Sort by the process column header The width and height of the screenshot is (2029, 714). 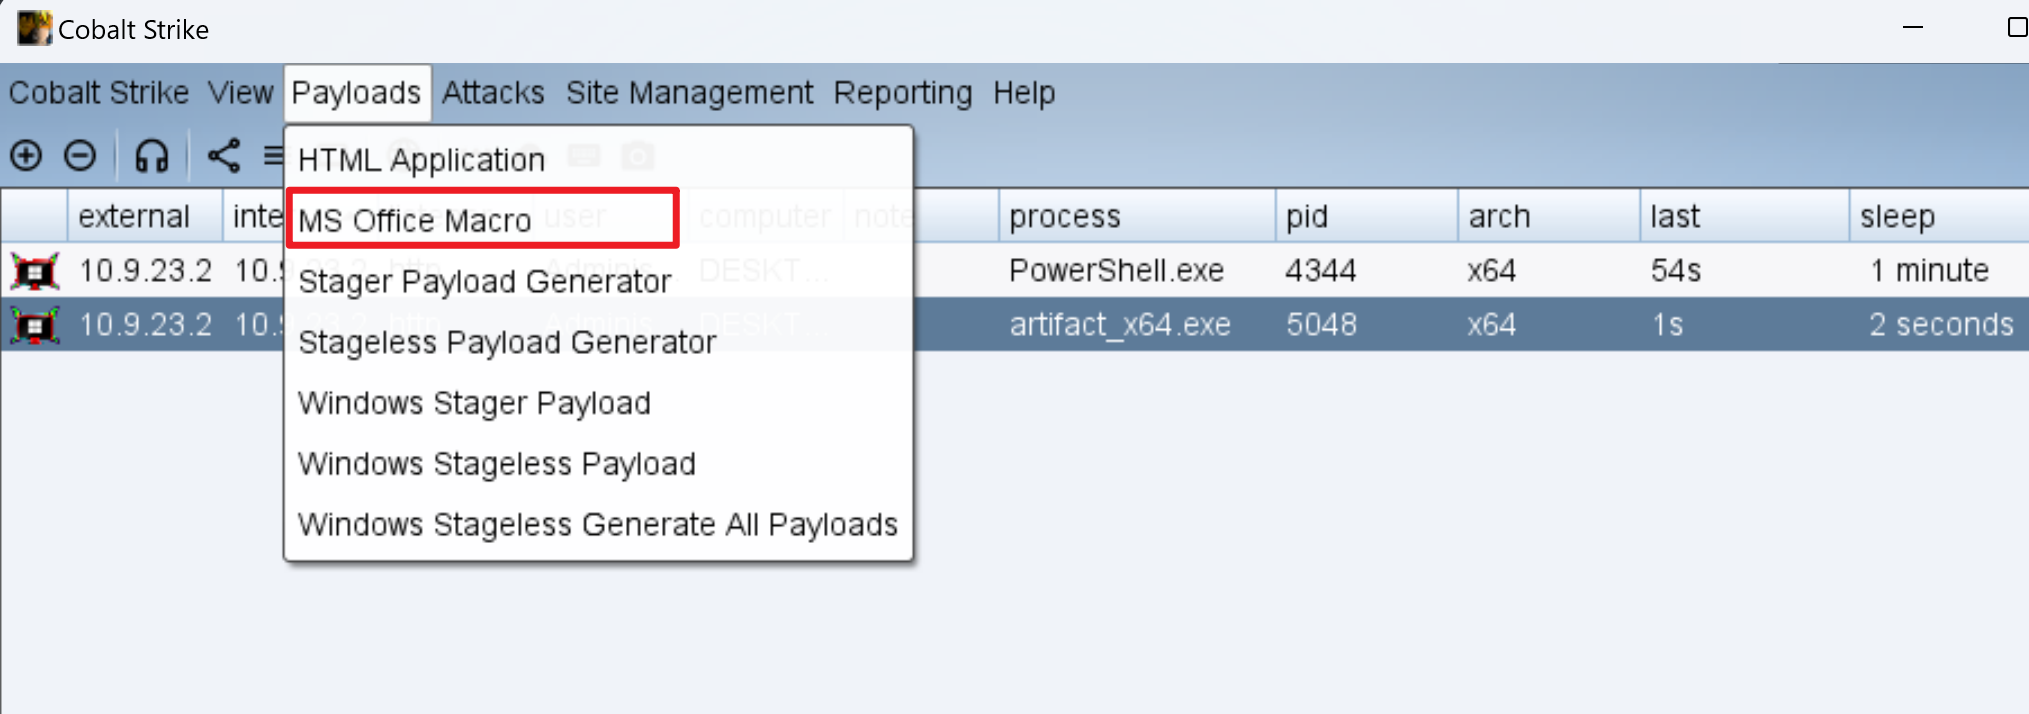pyautogui.click(x=1136, y=216)
